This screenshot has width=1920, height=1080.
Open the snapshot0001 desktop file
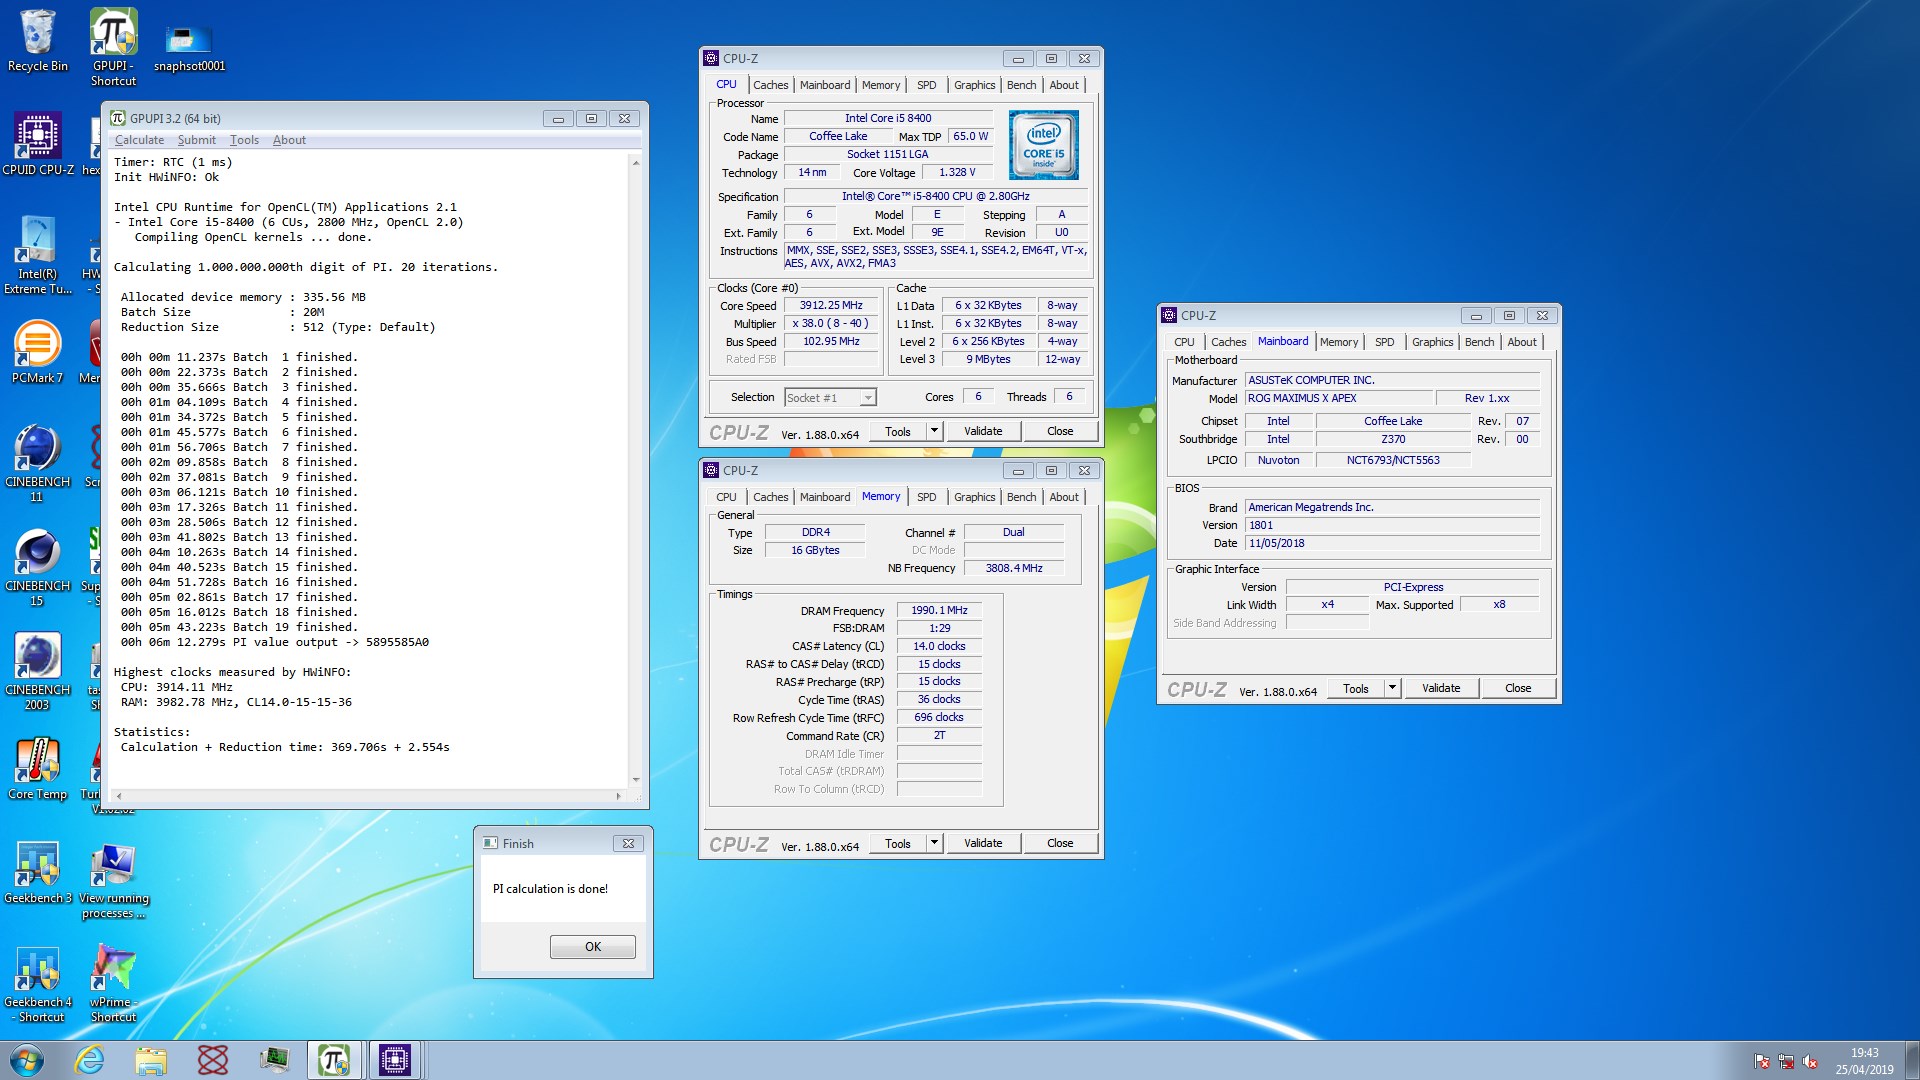(x=189, y=47)
